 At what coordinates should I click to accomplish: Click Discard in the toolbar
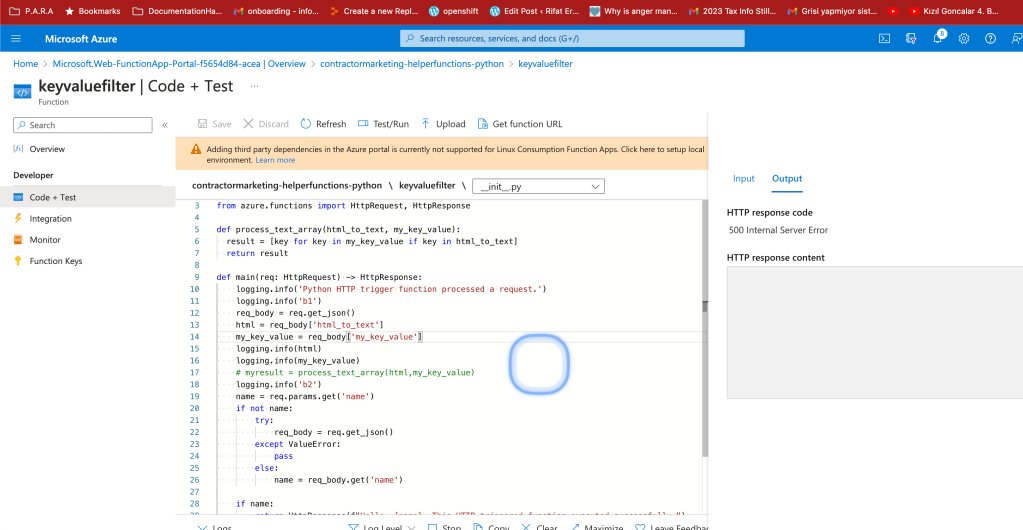[x=266, y=124]
